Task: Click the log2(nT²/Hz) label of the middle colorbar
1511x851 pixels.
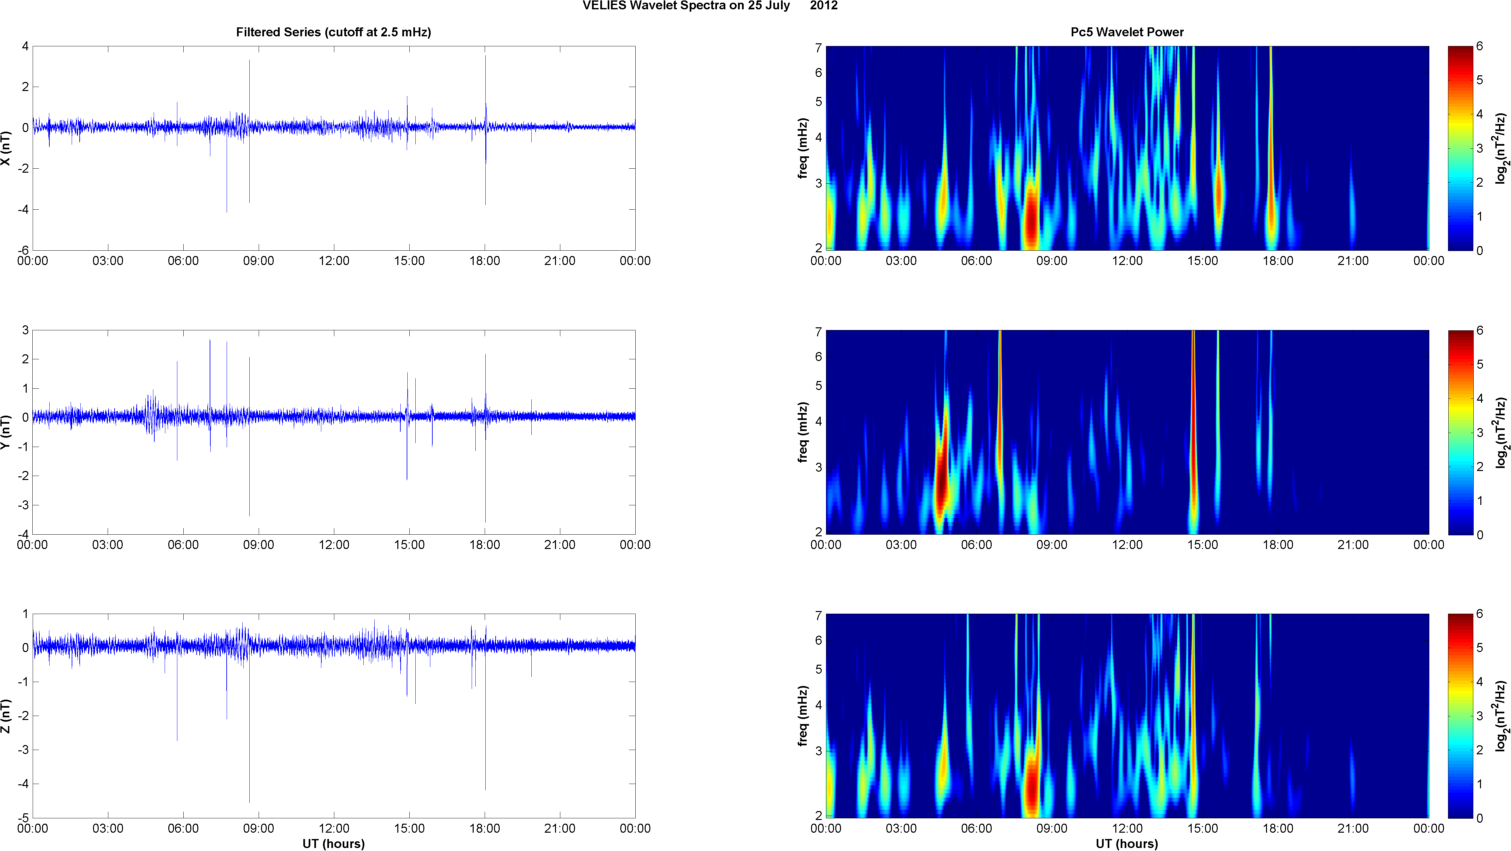Action: point(1501,432)
